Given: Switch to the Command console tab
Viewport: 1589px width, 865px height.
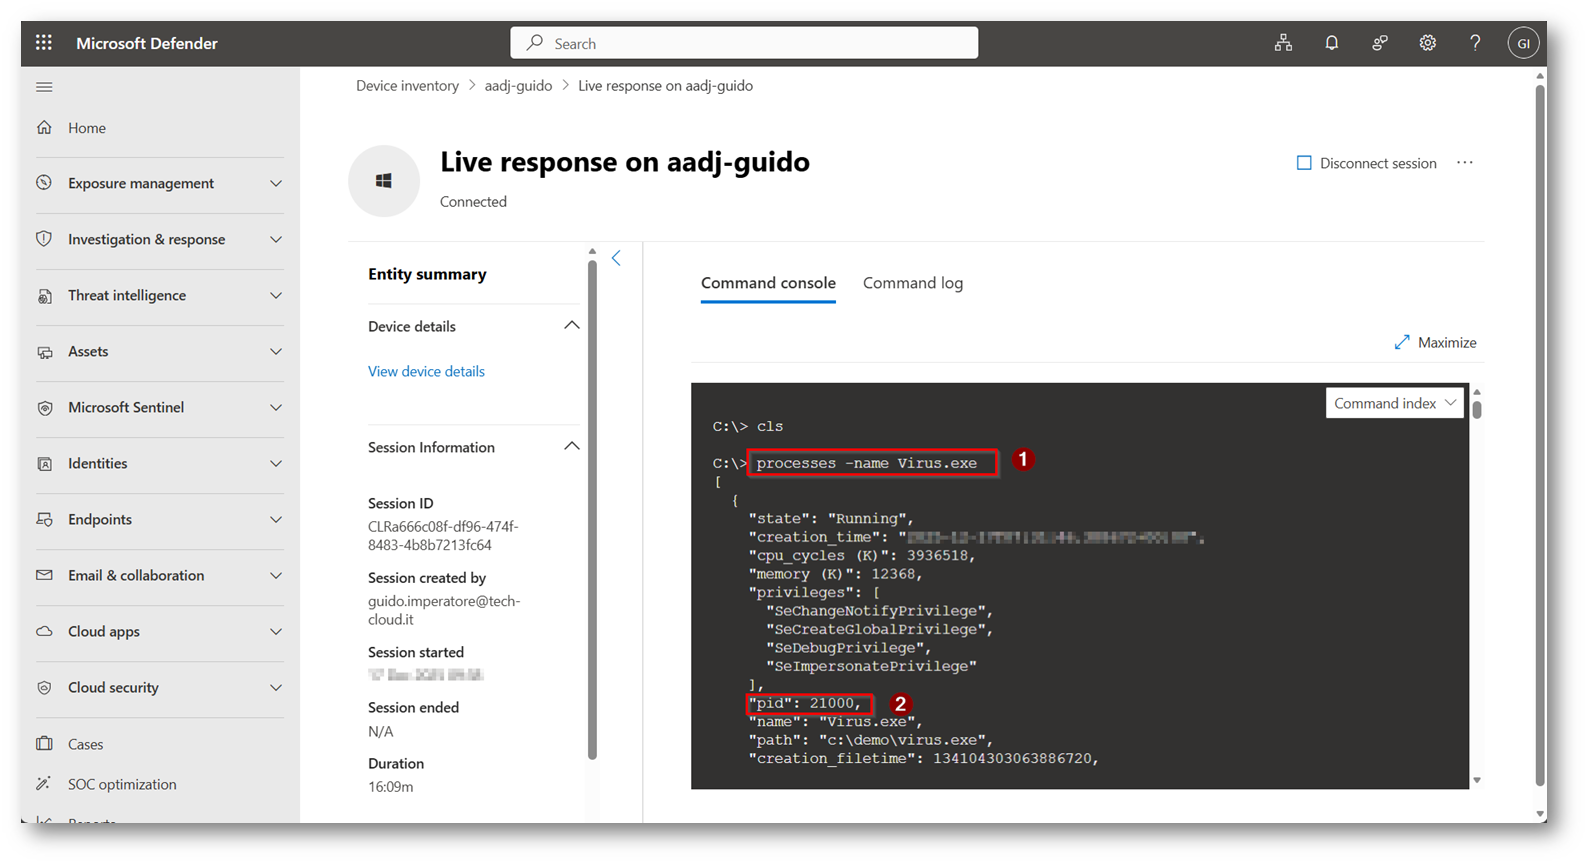Looking at the screenshot, I should click(768, 283).
